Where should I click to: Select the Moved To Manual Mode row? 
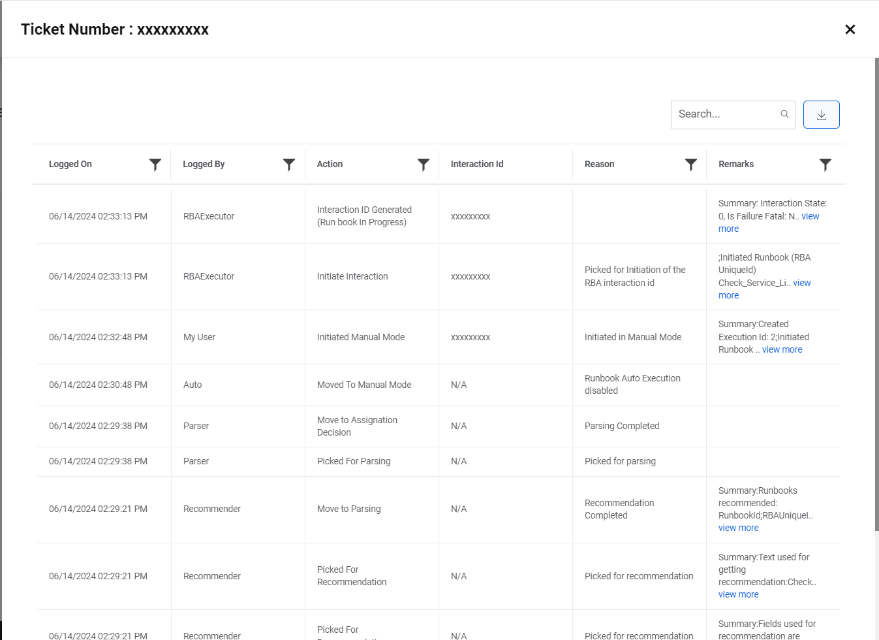click(x=364, y=385)
